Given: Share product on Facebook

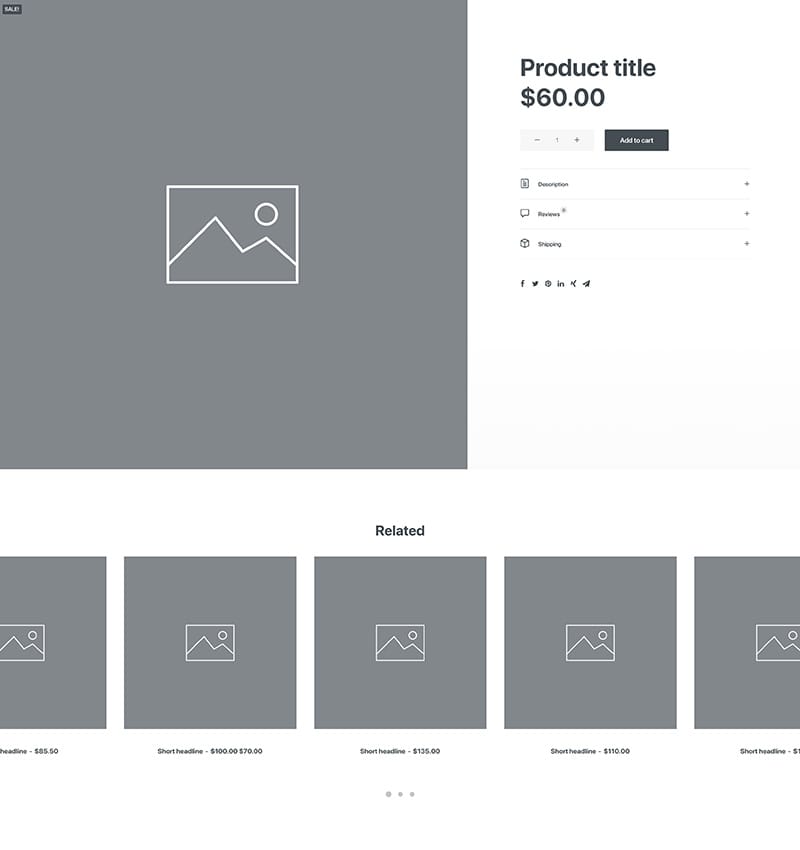Looking at the screenshot, I should [x=522, y=284].
